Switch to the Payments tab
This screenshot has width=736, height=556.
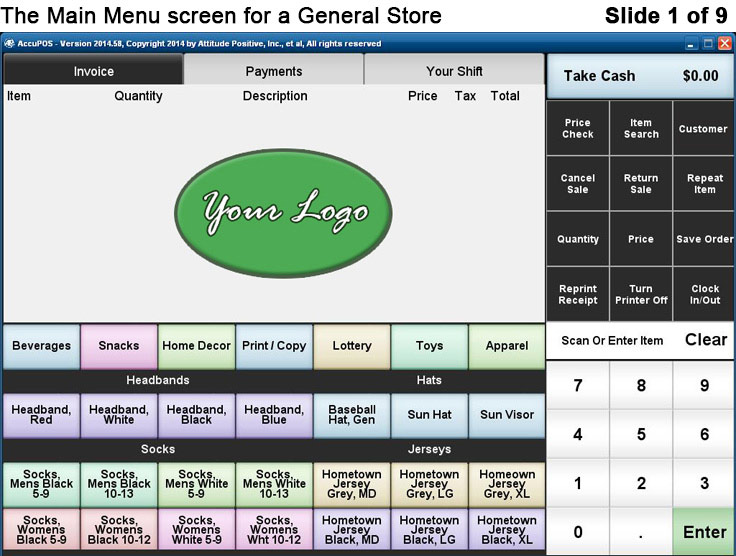tap(274, 71)
